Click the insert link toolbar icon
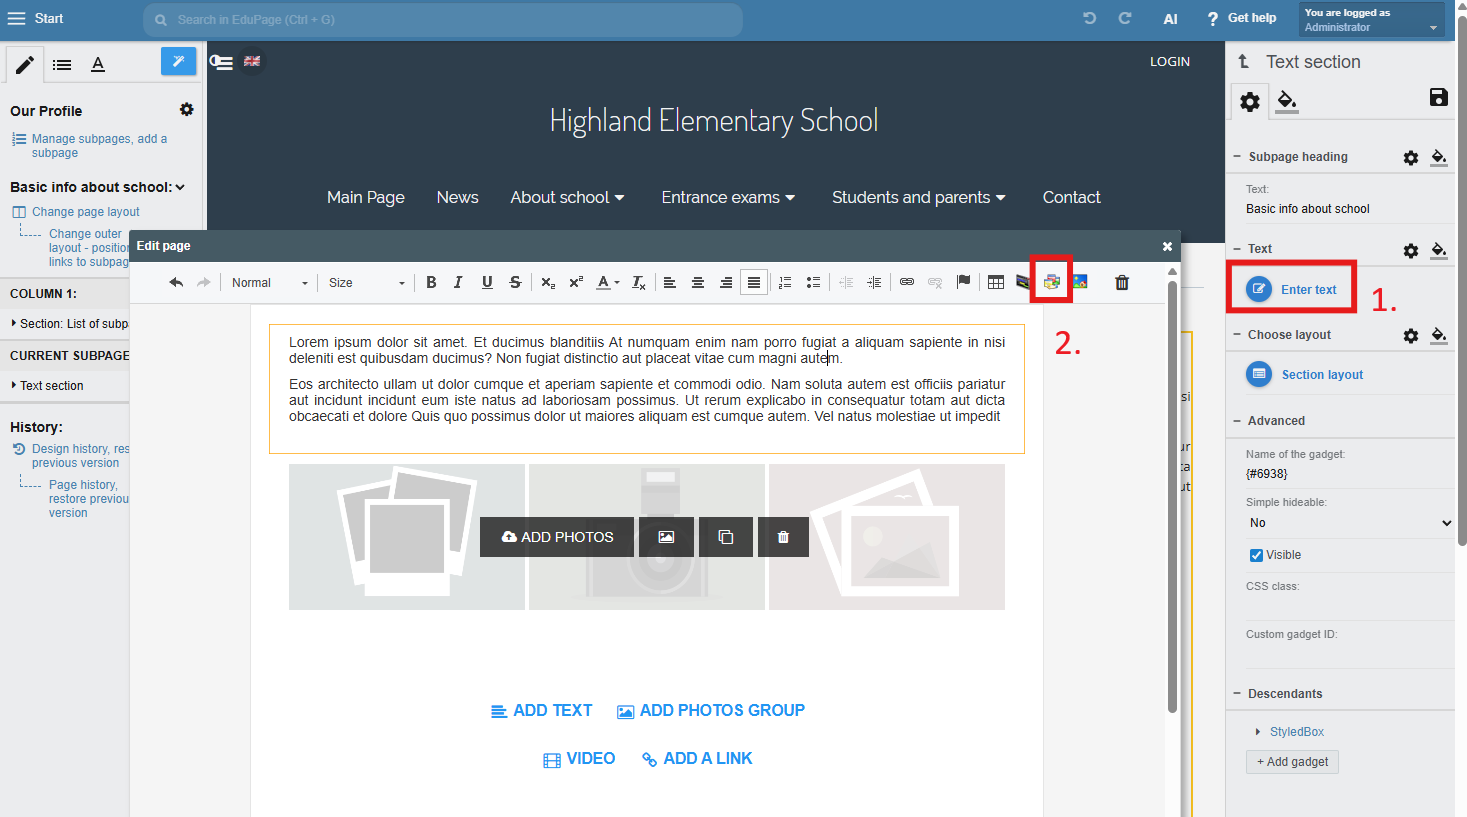 (x=906, y=283)
